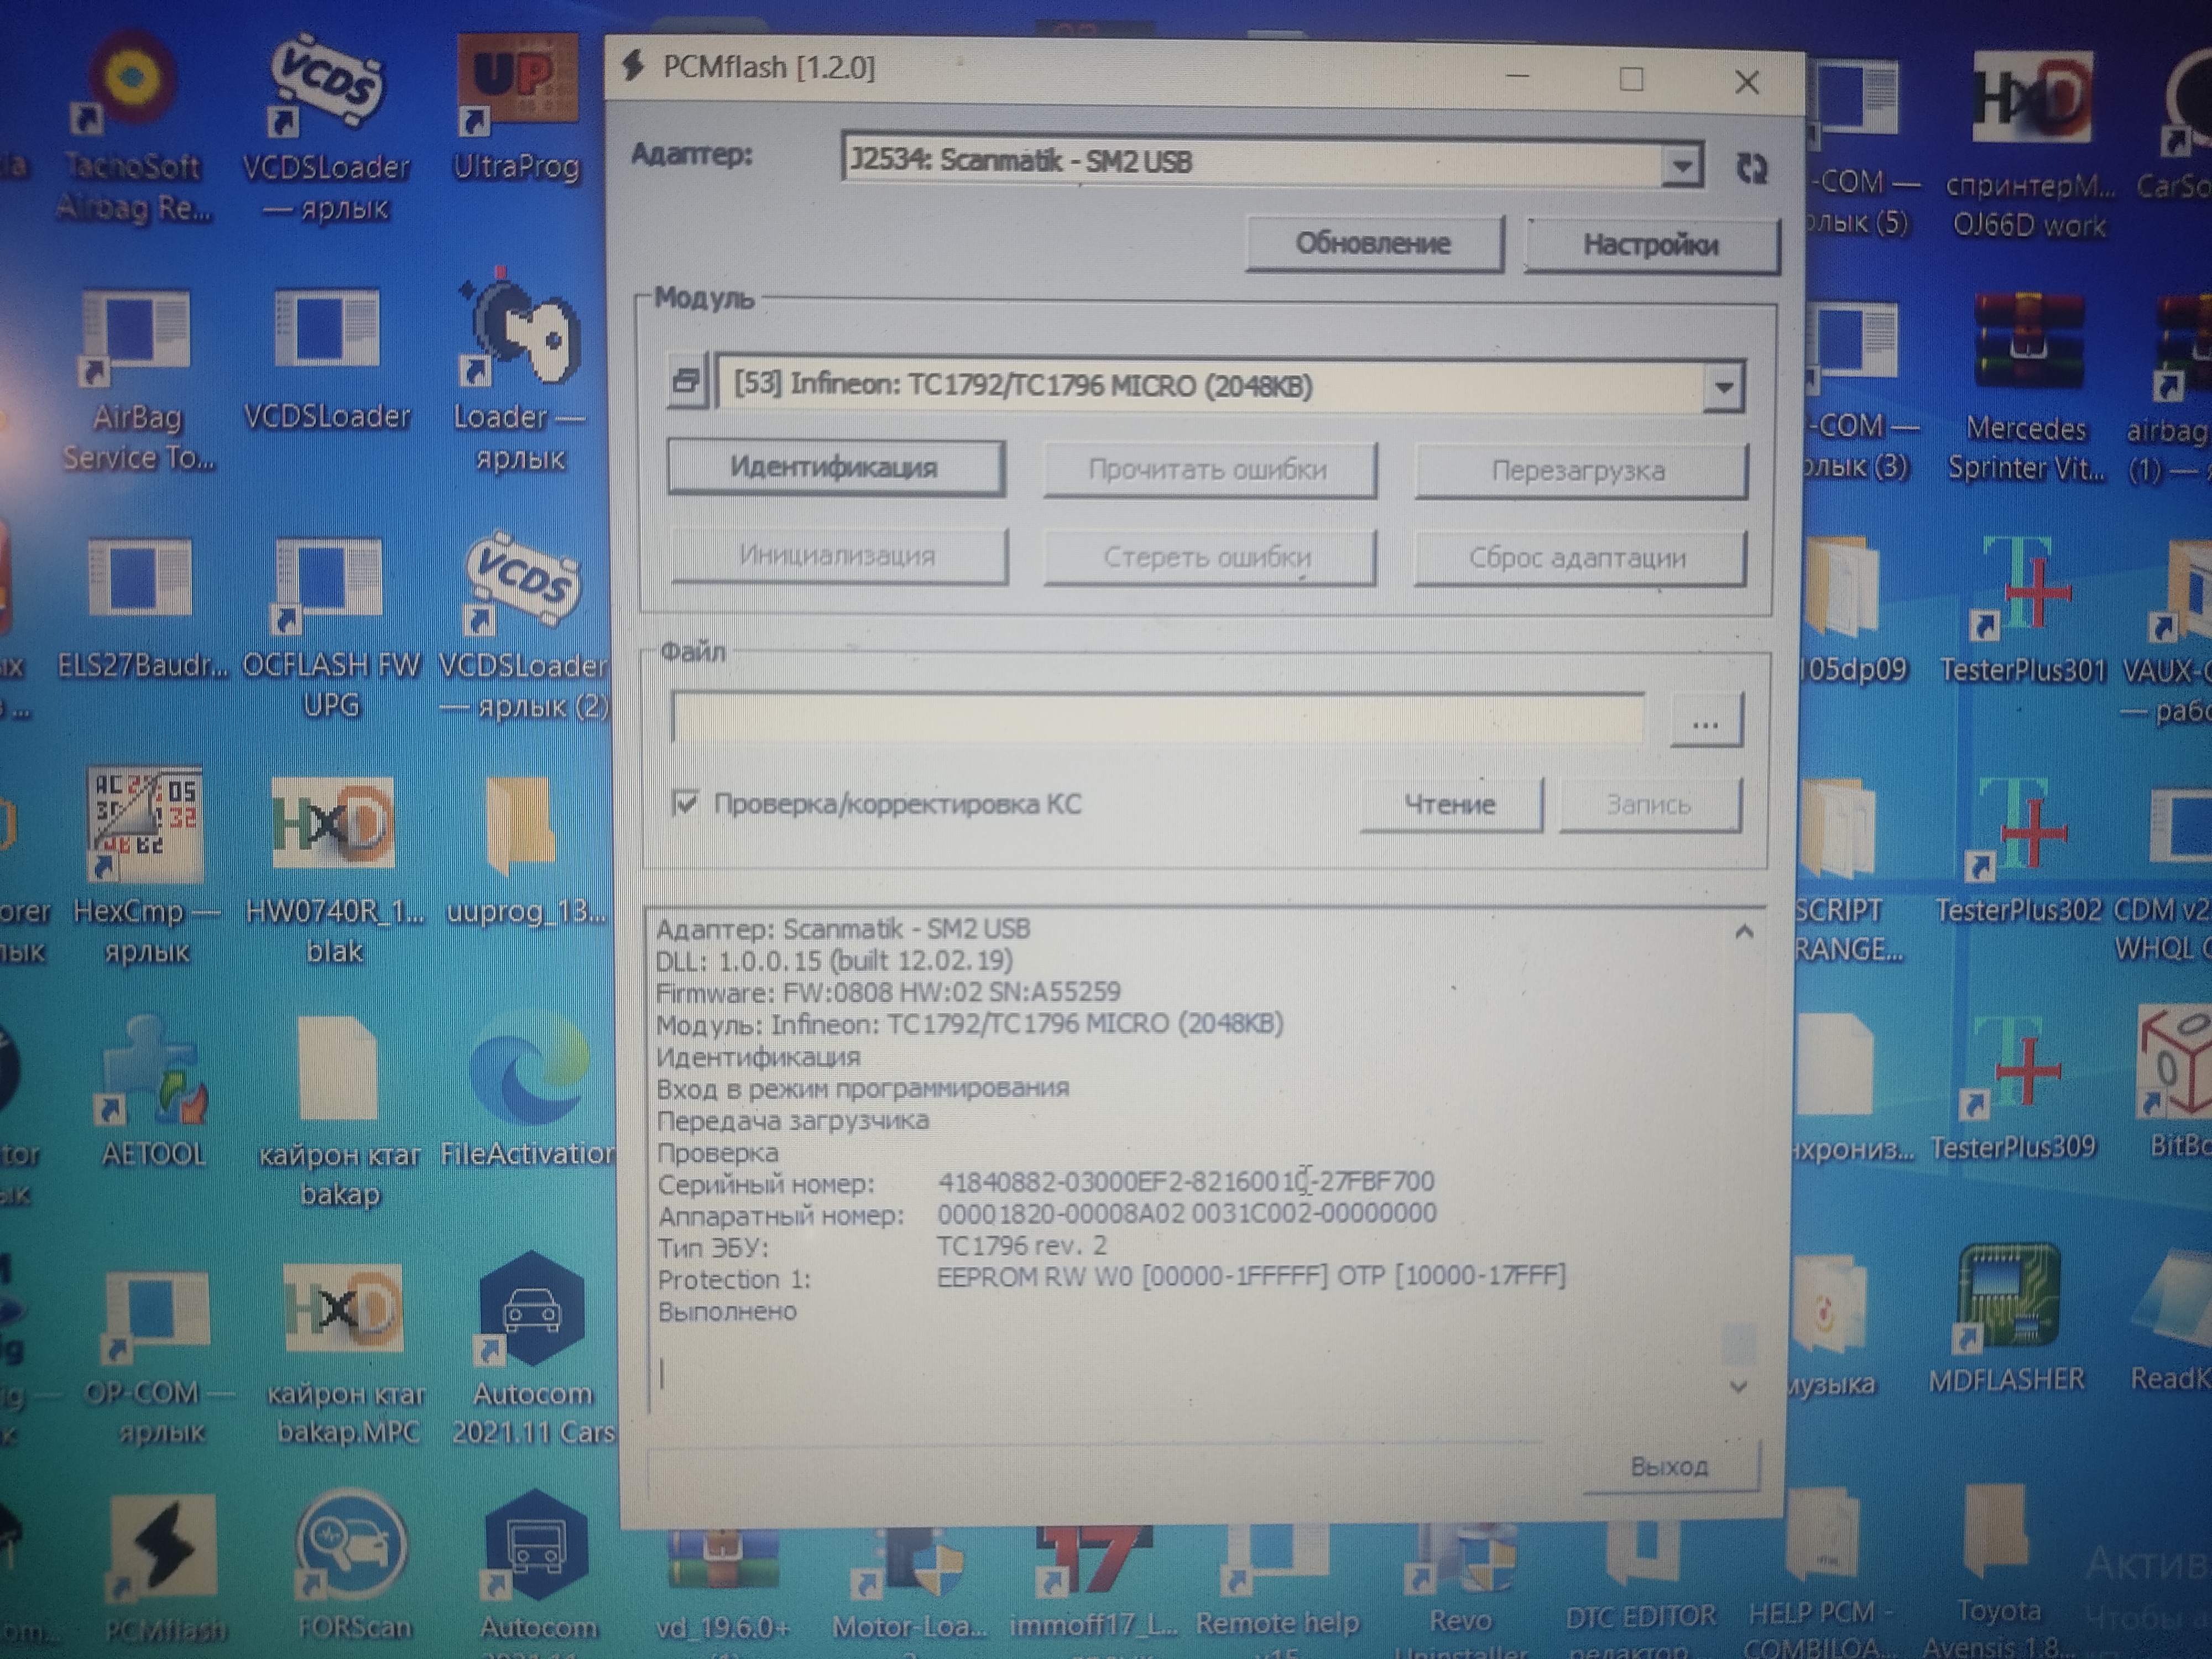The width and height of the screenshot is (2212, 1659).
Task: Open Настройки settings button
Action: pyautogui.click(x=1650, y=244)
